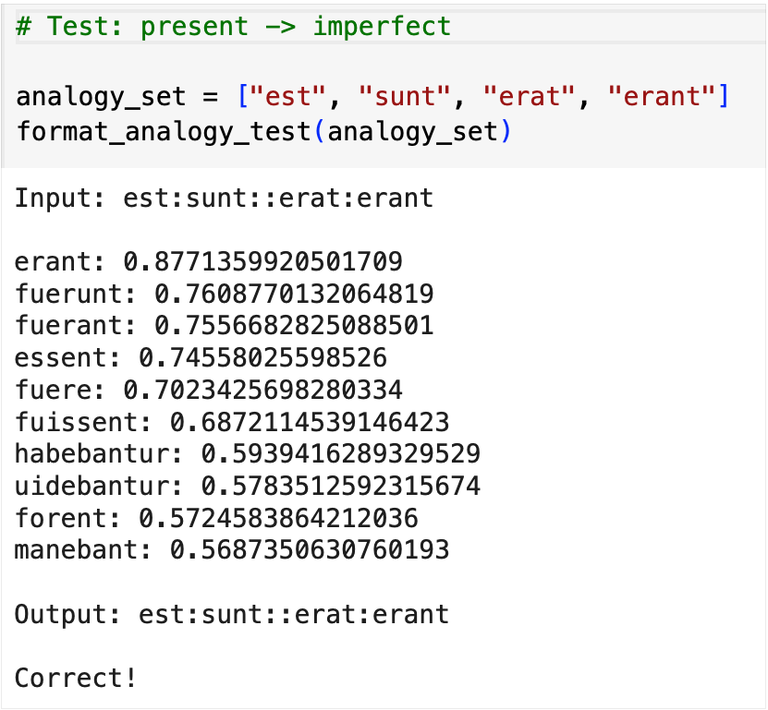The height and width of the screenshot is (710, 768).
Task: Click the fuerunt result line
Action: click(x=224, y=294)
